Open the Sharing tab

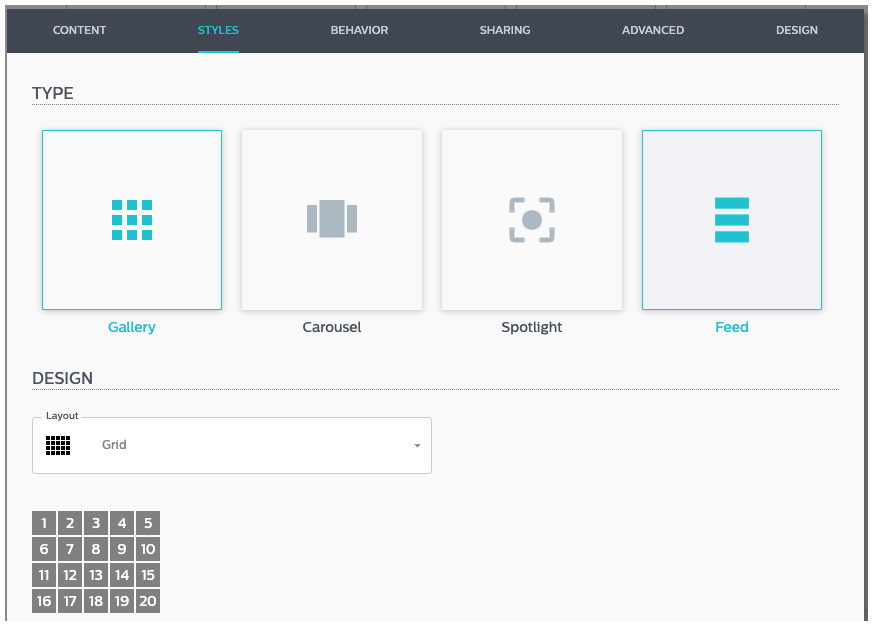[505, 30]
